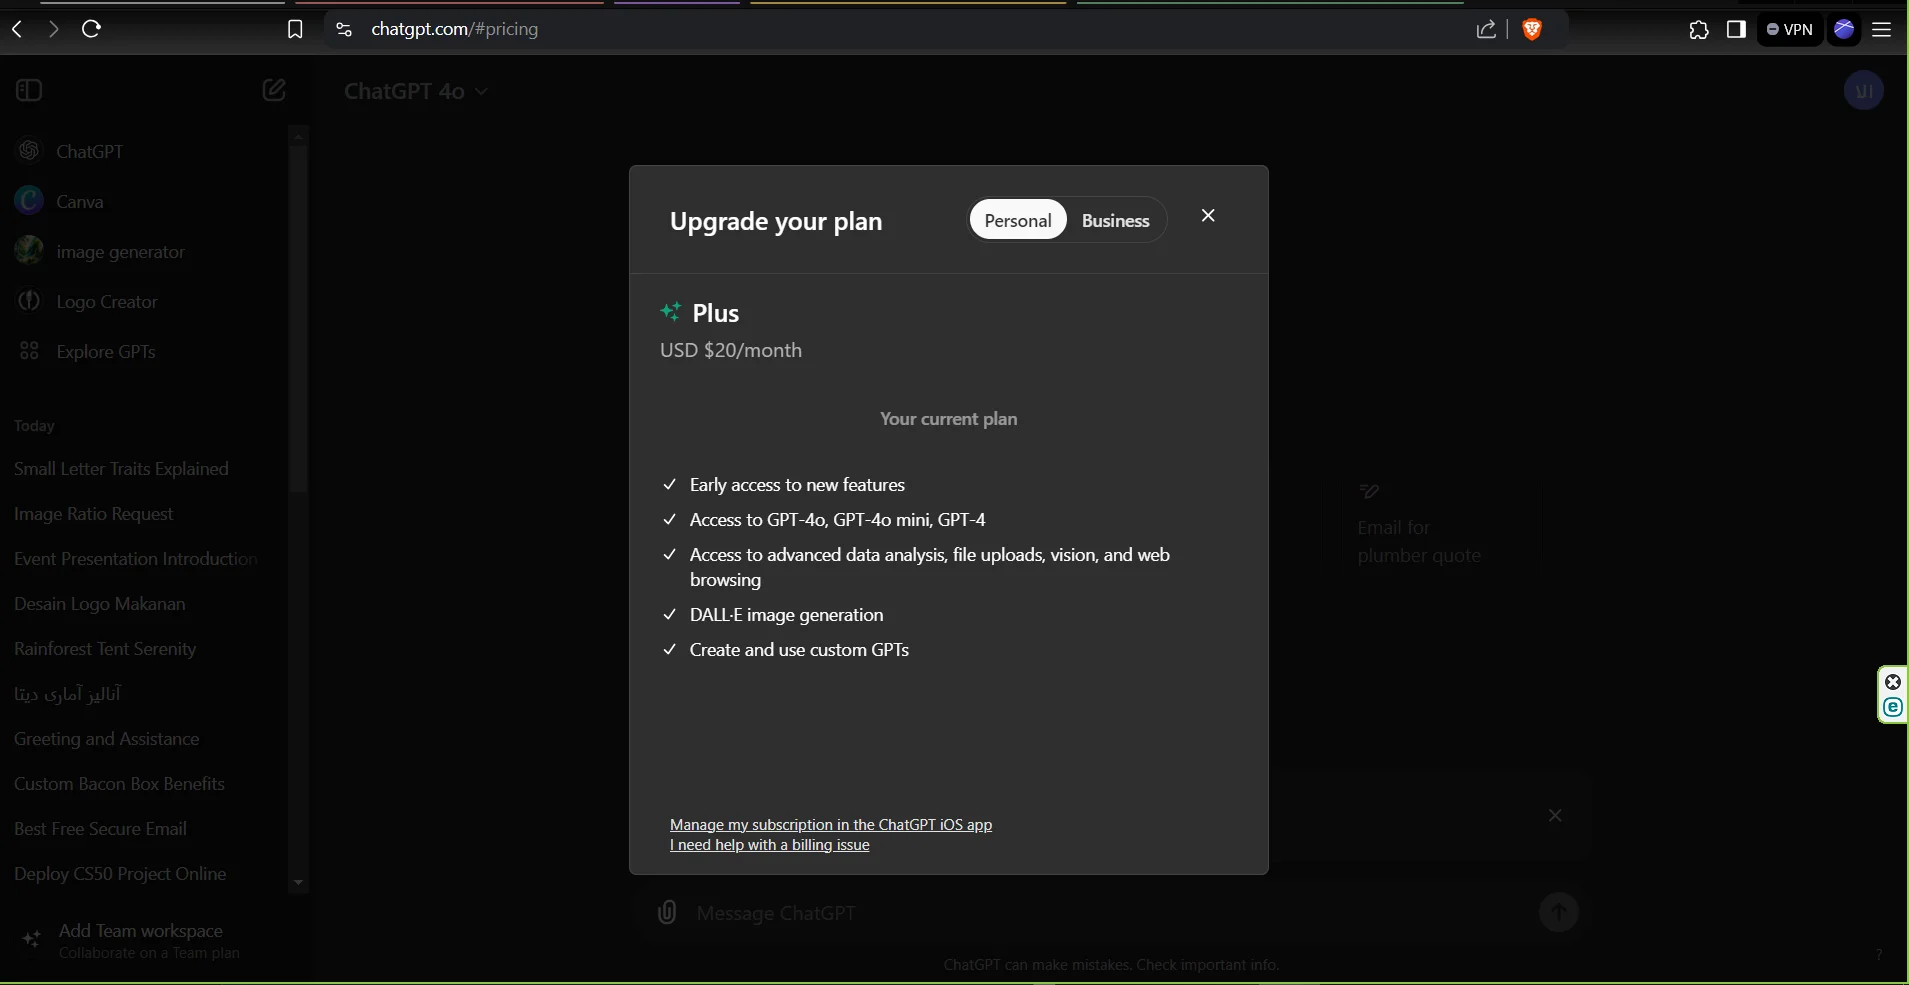Dismiss the banner with its X button

coord(1555,815)
